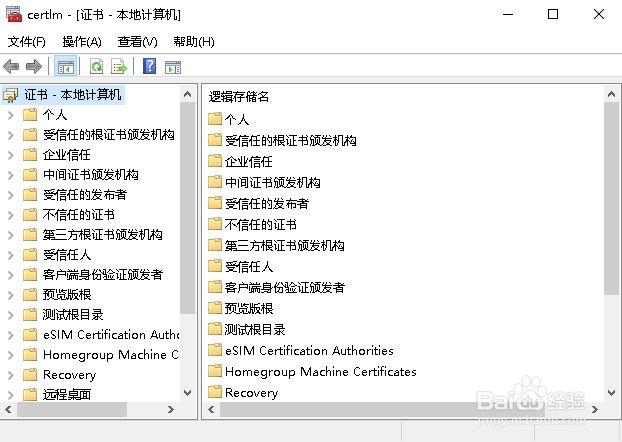Viewport: 622px width, 442px height.
Task: Open the 查看(V) menu
Action: pyautogui.click(x=137, y=42)
